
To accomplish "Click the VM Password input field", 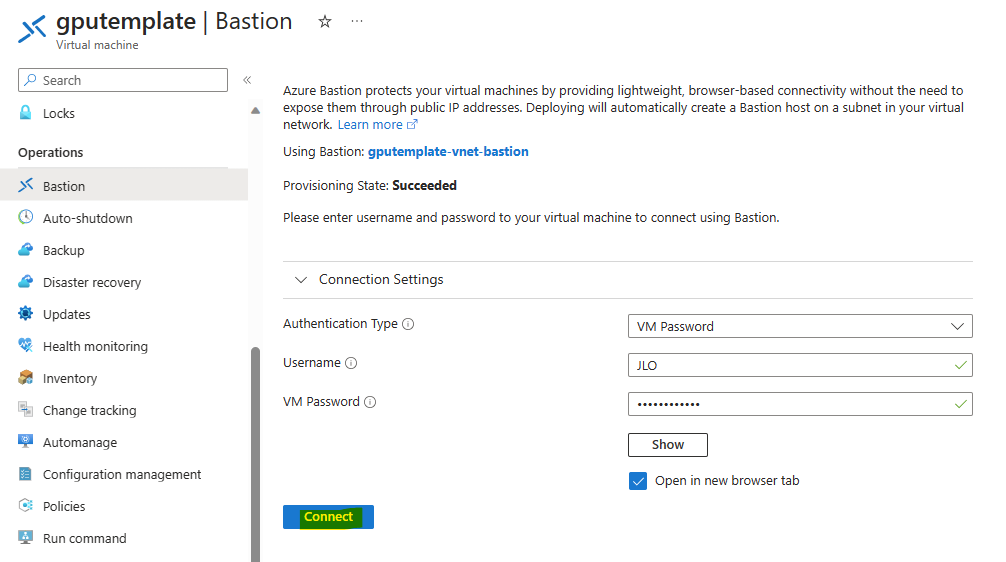I will pos(800,404).
